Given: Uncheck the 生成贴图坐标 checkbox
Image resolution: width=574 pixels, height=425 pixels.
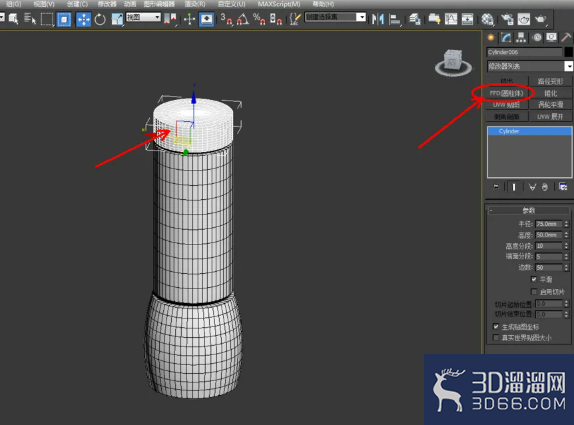Looking at the screenshot, I should tap(496, 327).
